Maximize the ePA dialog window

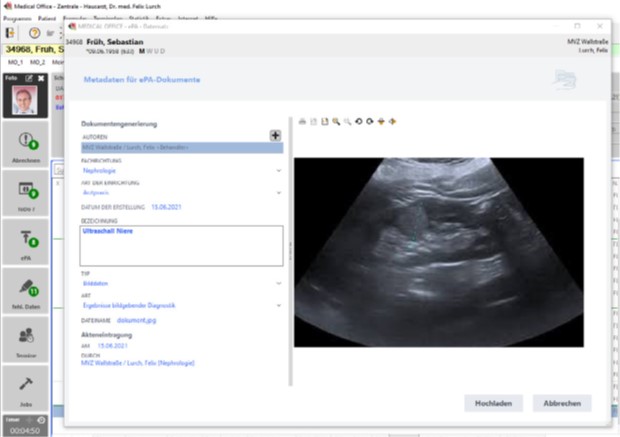point(577,26)
